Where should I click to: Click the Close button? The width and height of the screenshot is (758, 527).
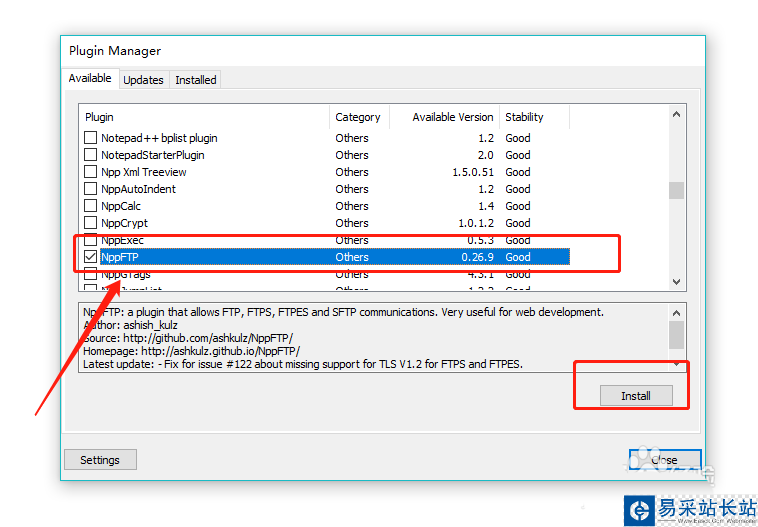pyautogui.click(x=665, y=459)
